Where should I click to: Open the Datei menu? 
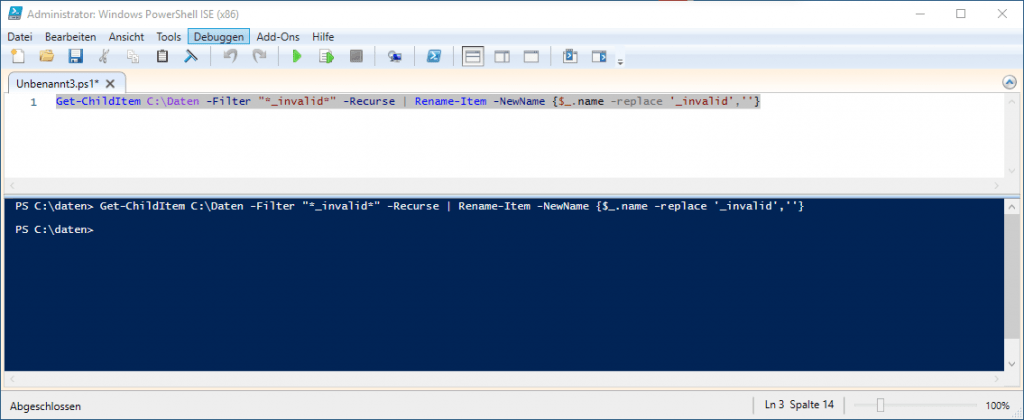[20, 37]
